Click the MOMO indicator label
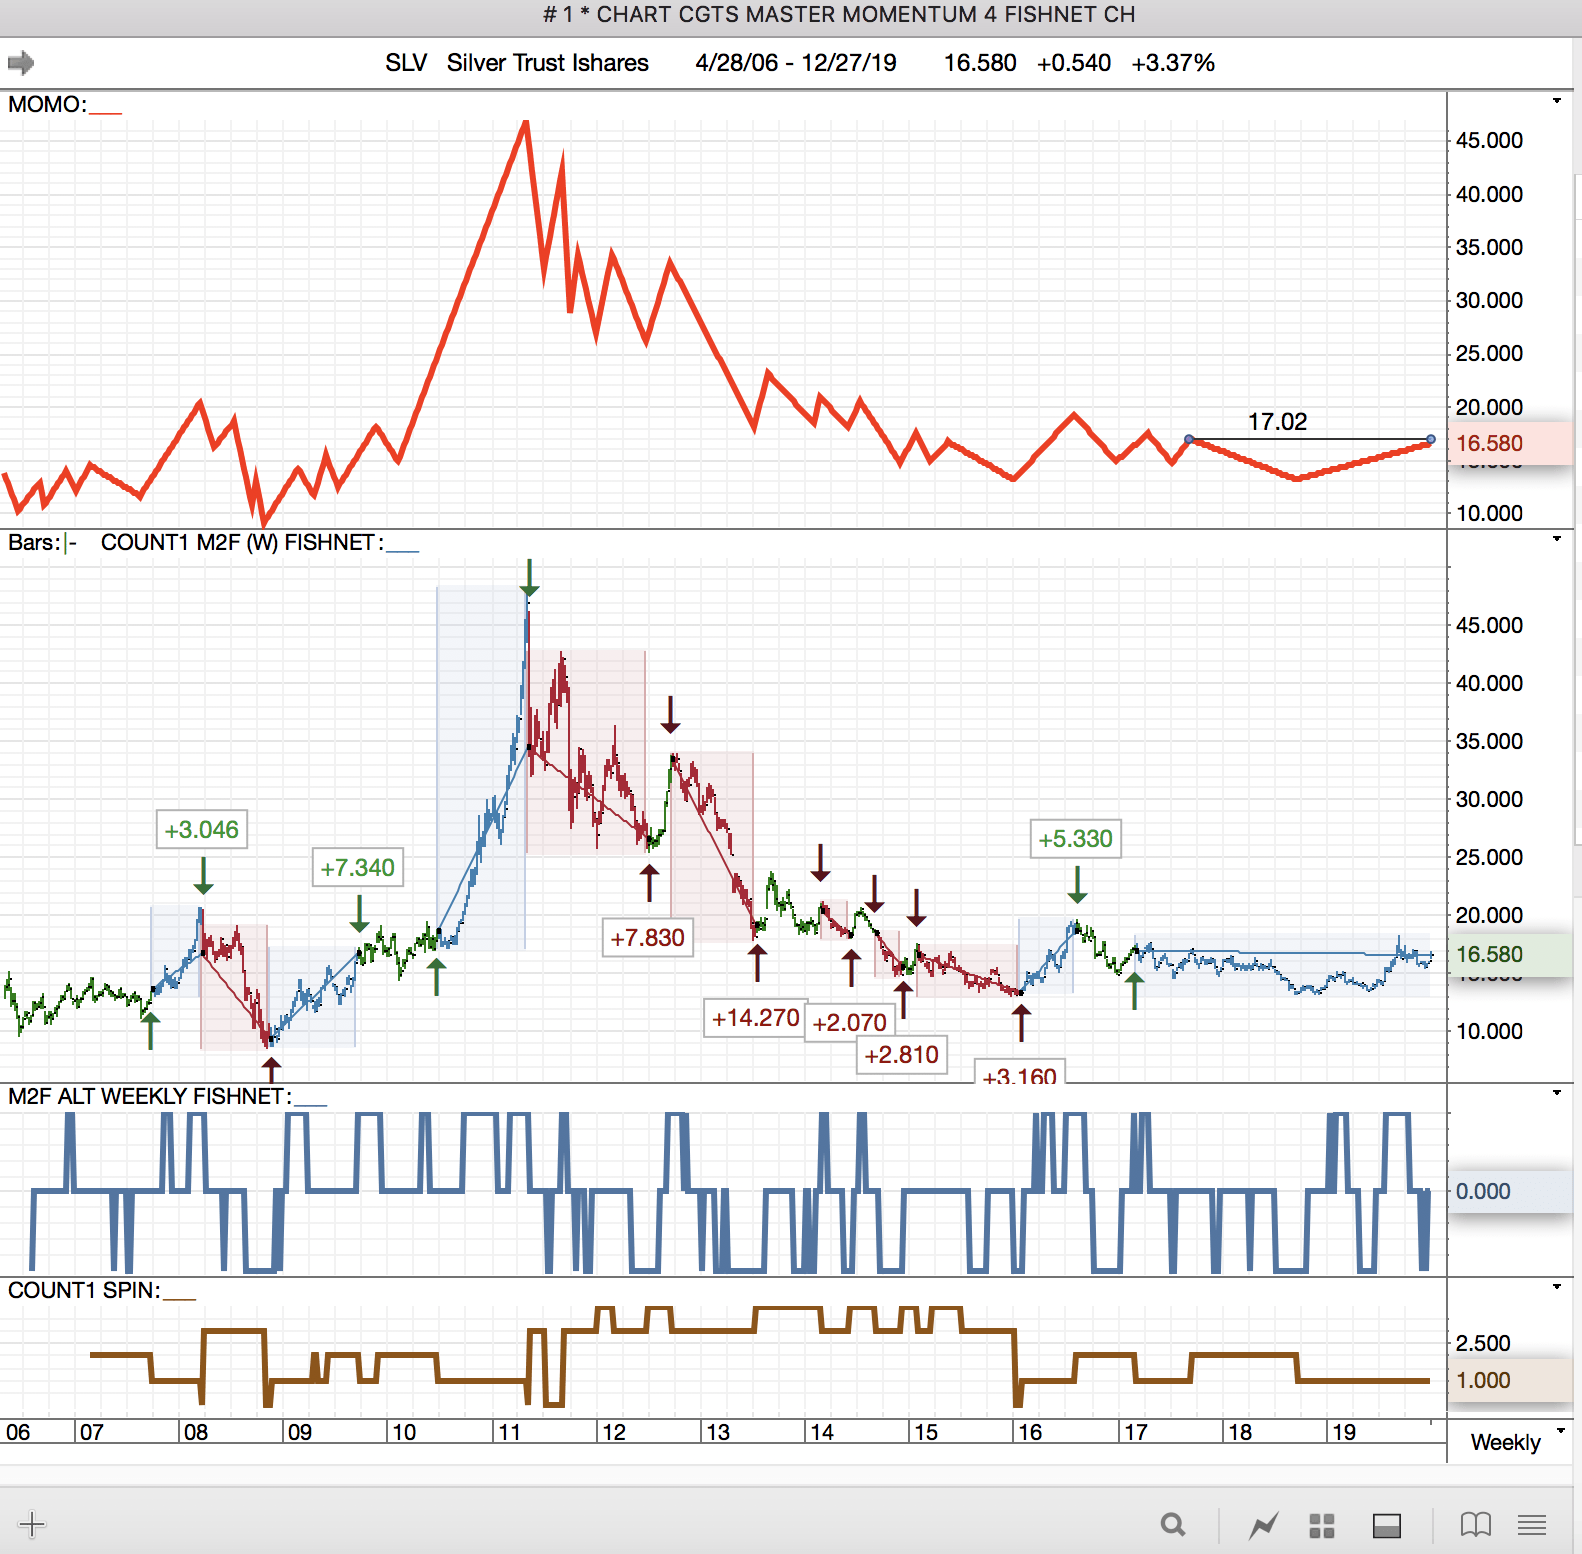The image size is (1582, 1554). tap(46, 105)
